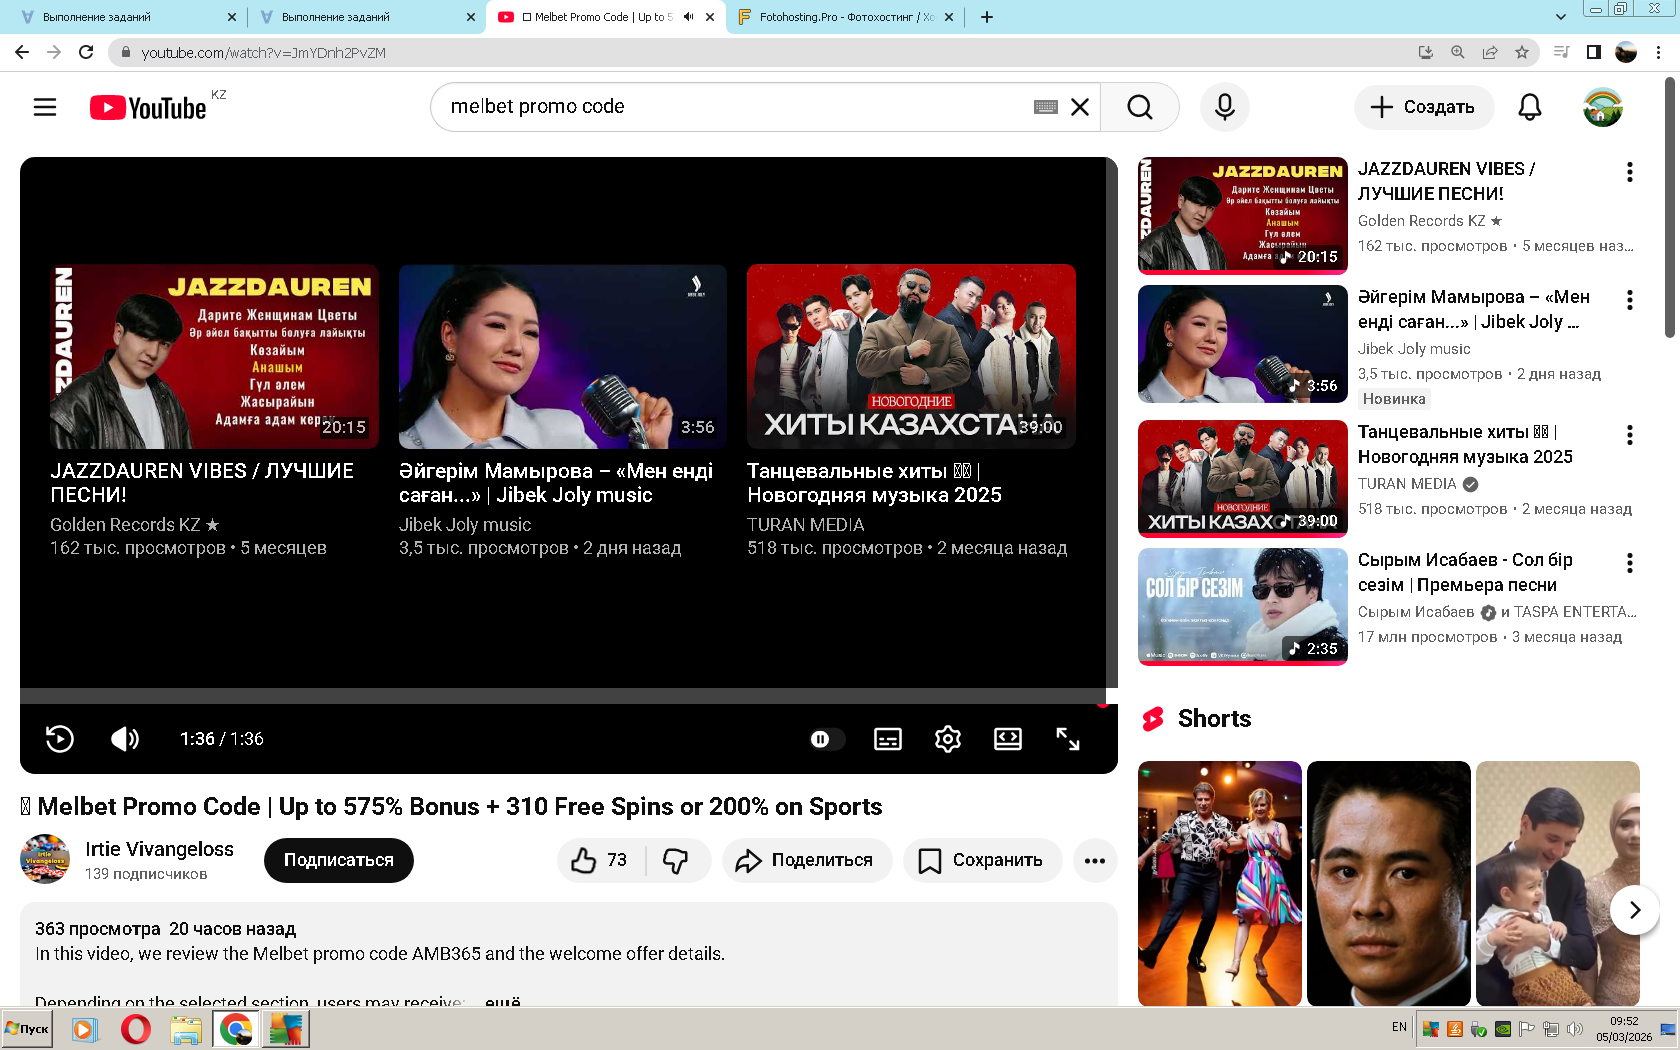Screen dimensions: 1680x1050
Task: Toggle subtitles in video player
Action: (887, 739)
